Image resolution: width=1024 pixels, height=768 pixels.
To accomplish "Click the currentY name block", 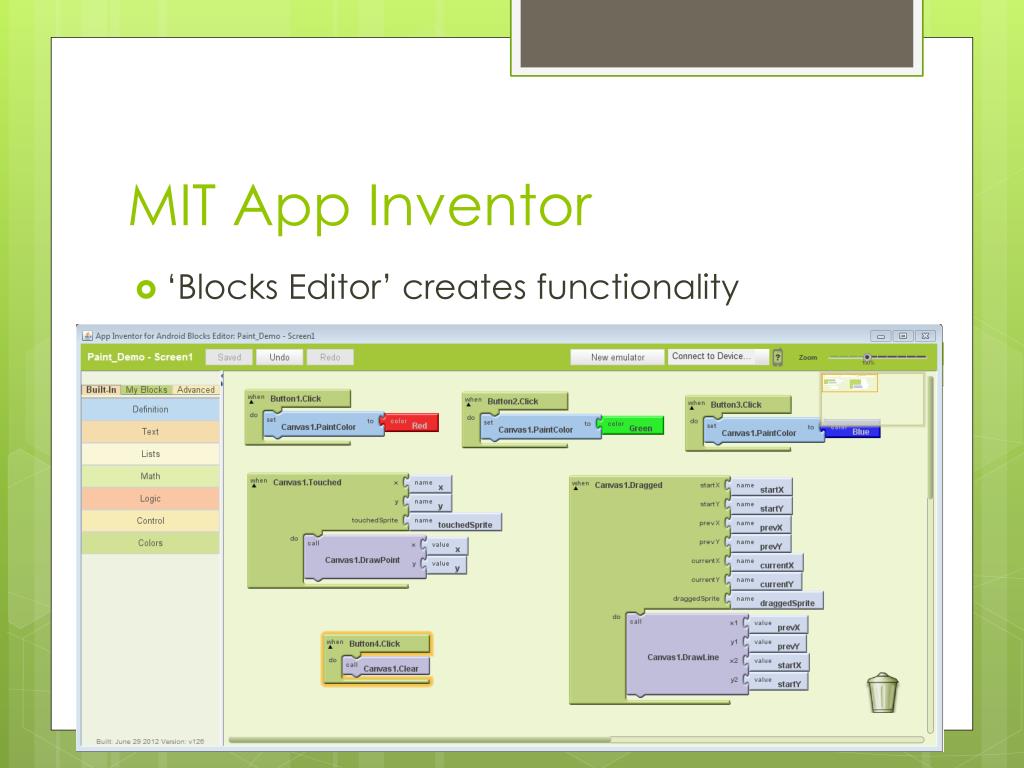I will (765, 582).
